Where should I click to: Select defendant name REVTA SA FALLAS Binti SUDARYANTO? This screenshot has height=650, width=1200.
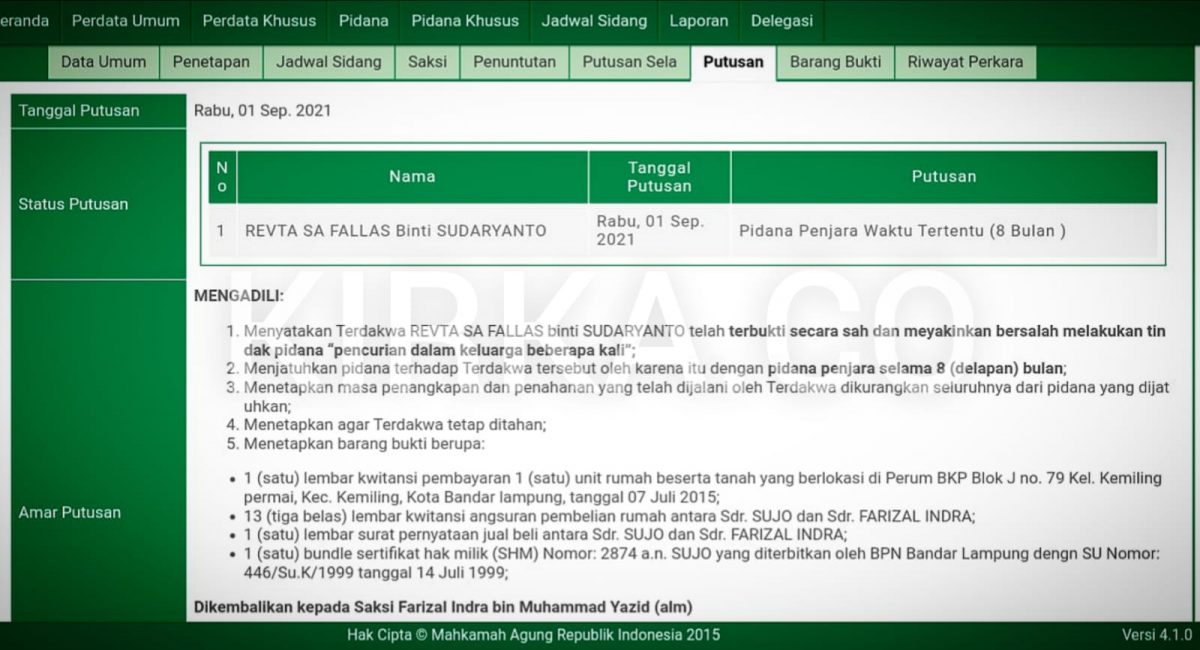(x=396, y=231)
